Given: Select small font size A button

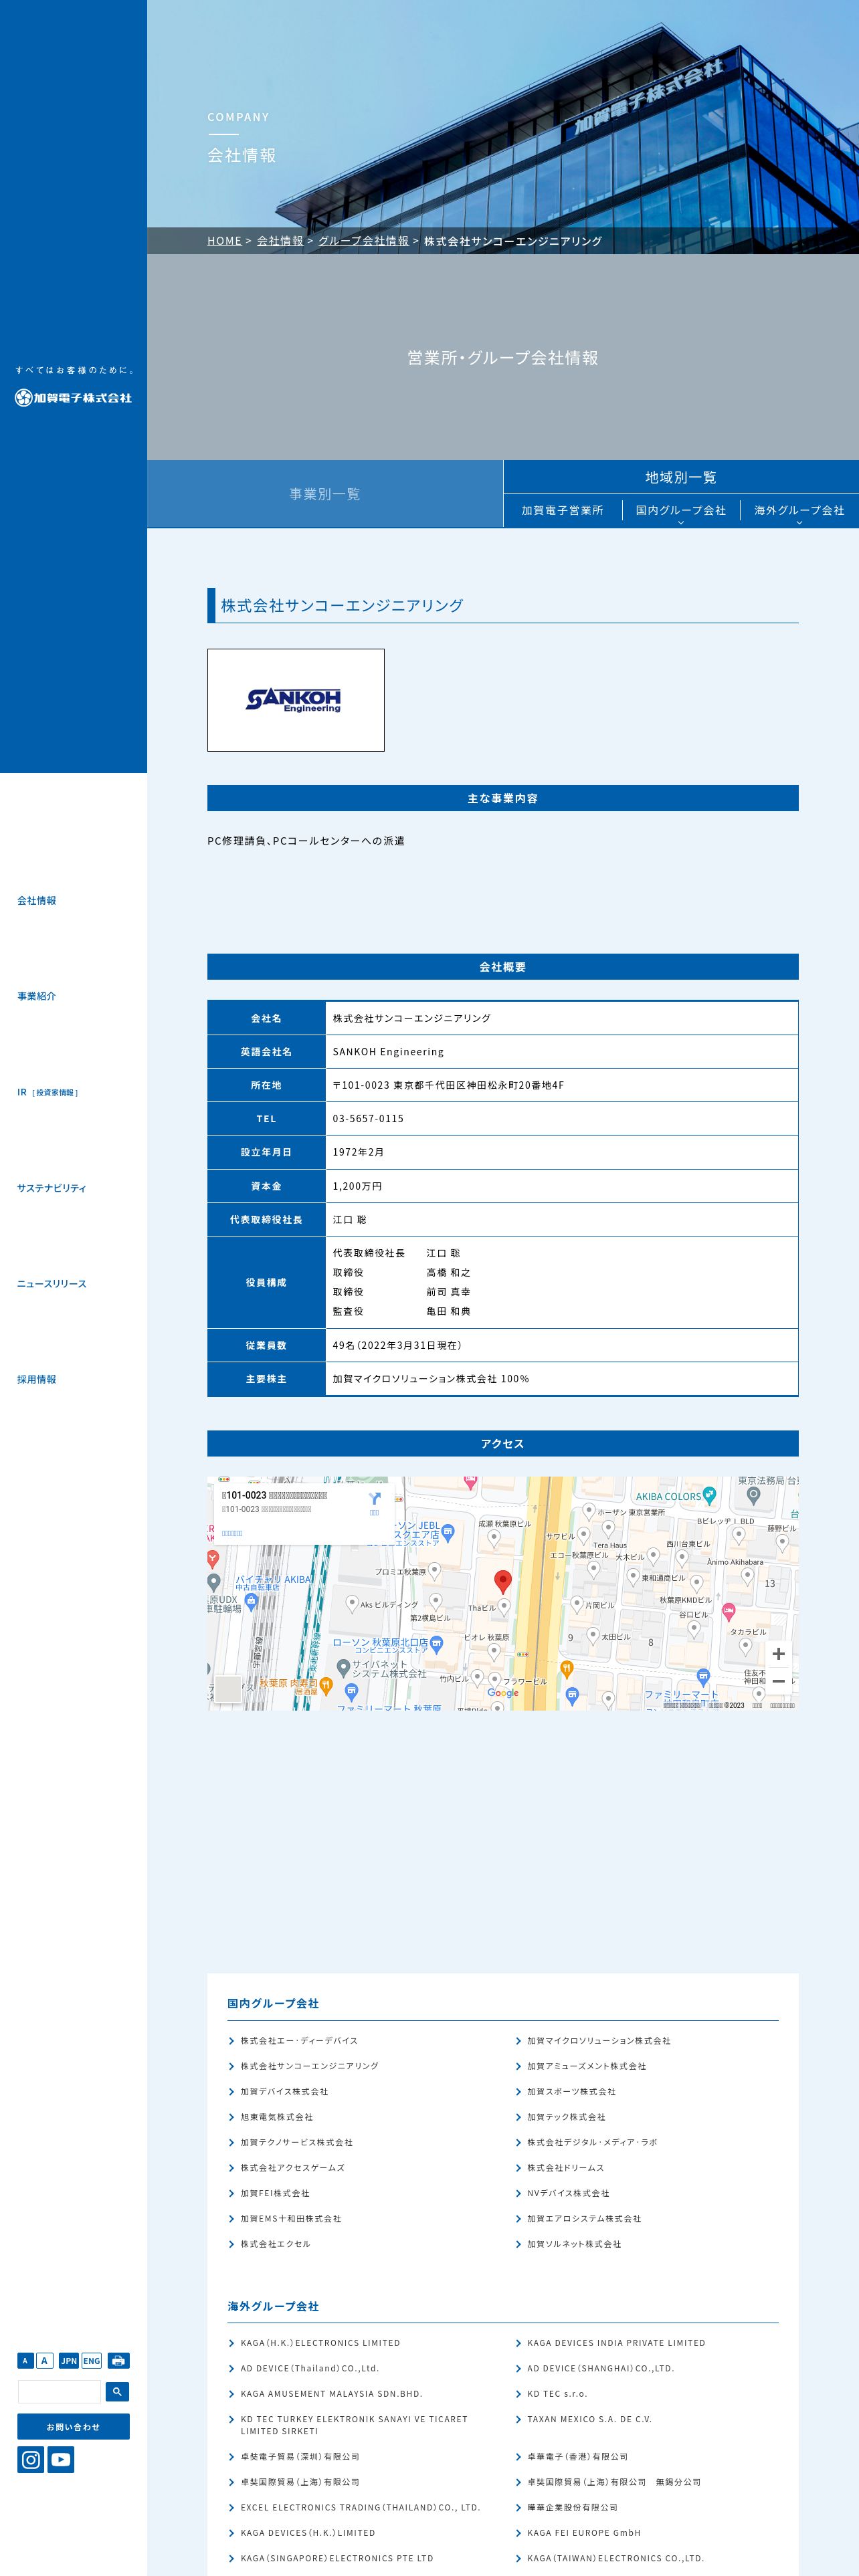Looking at the screenshot, I should pyautogui.click(x=25, y=2360).
